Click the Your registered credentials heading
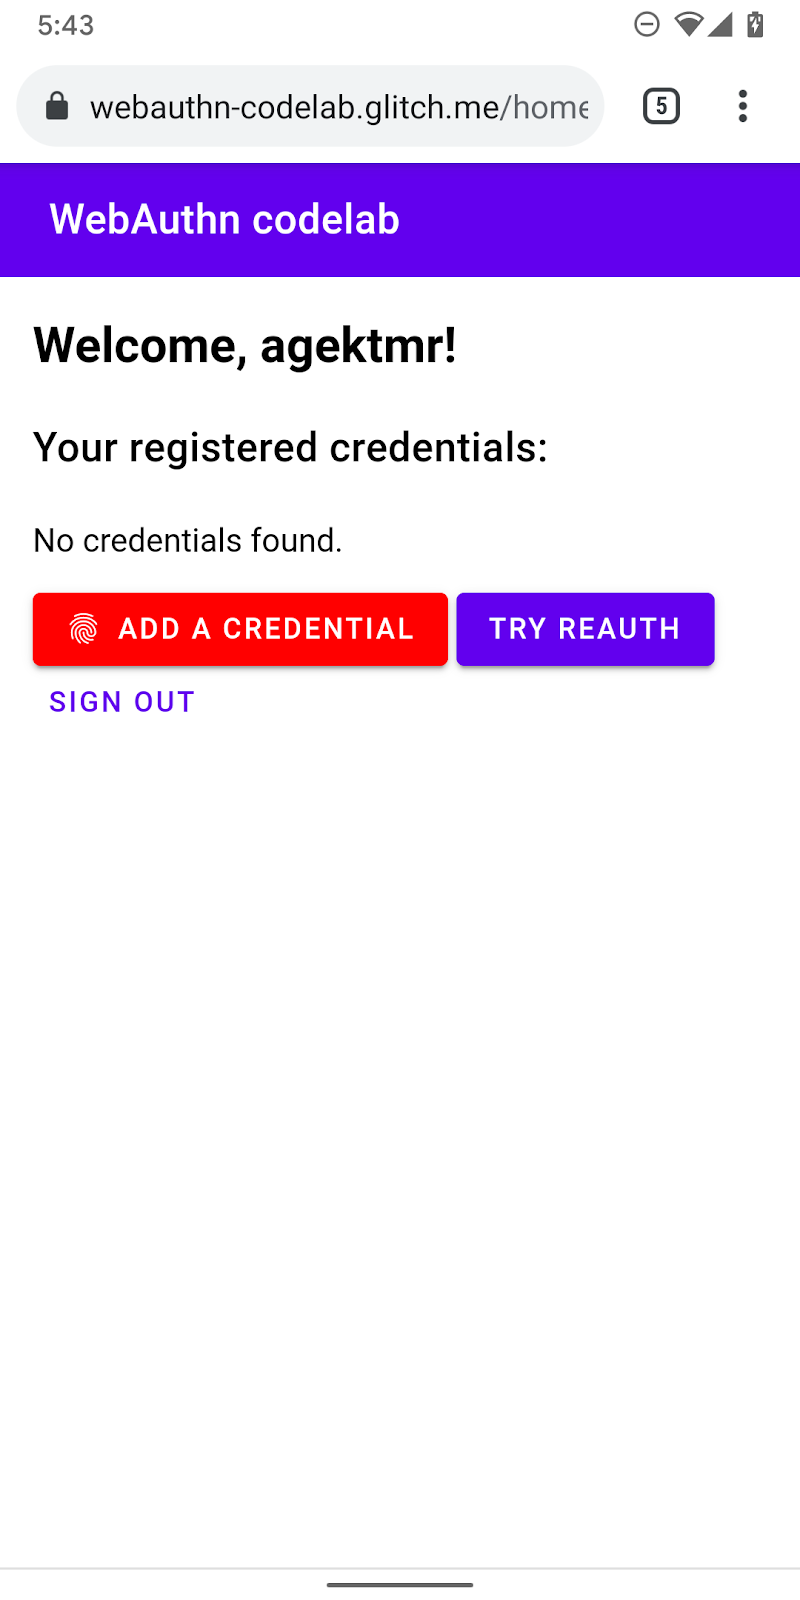The height and width of the screenshot is (1600, 800). 290,447
